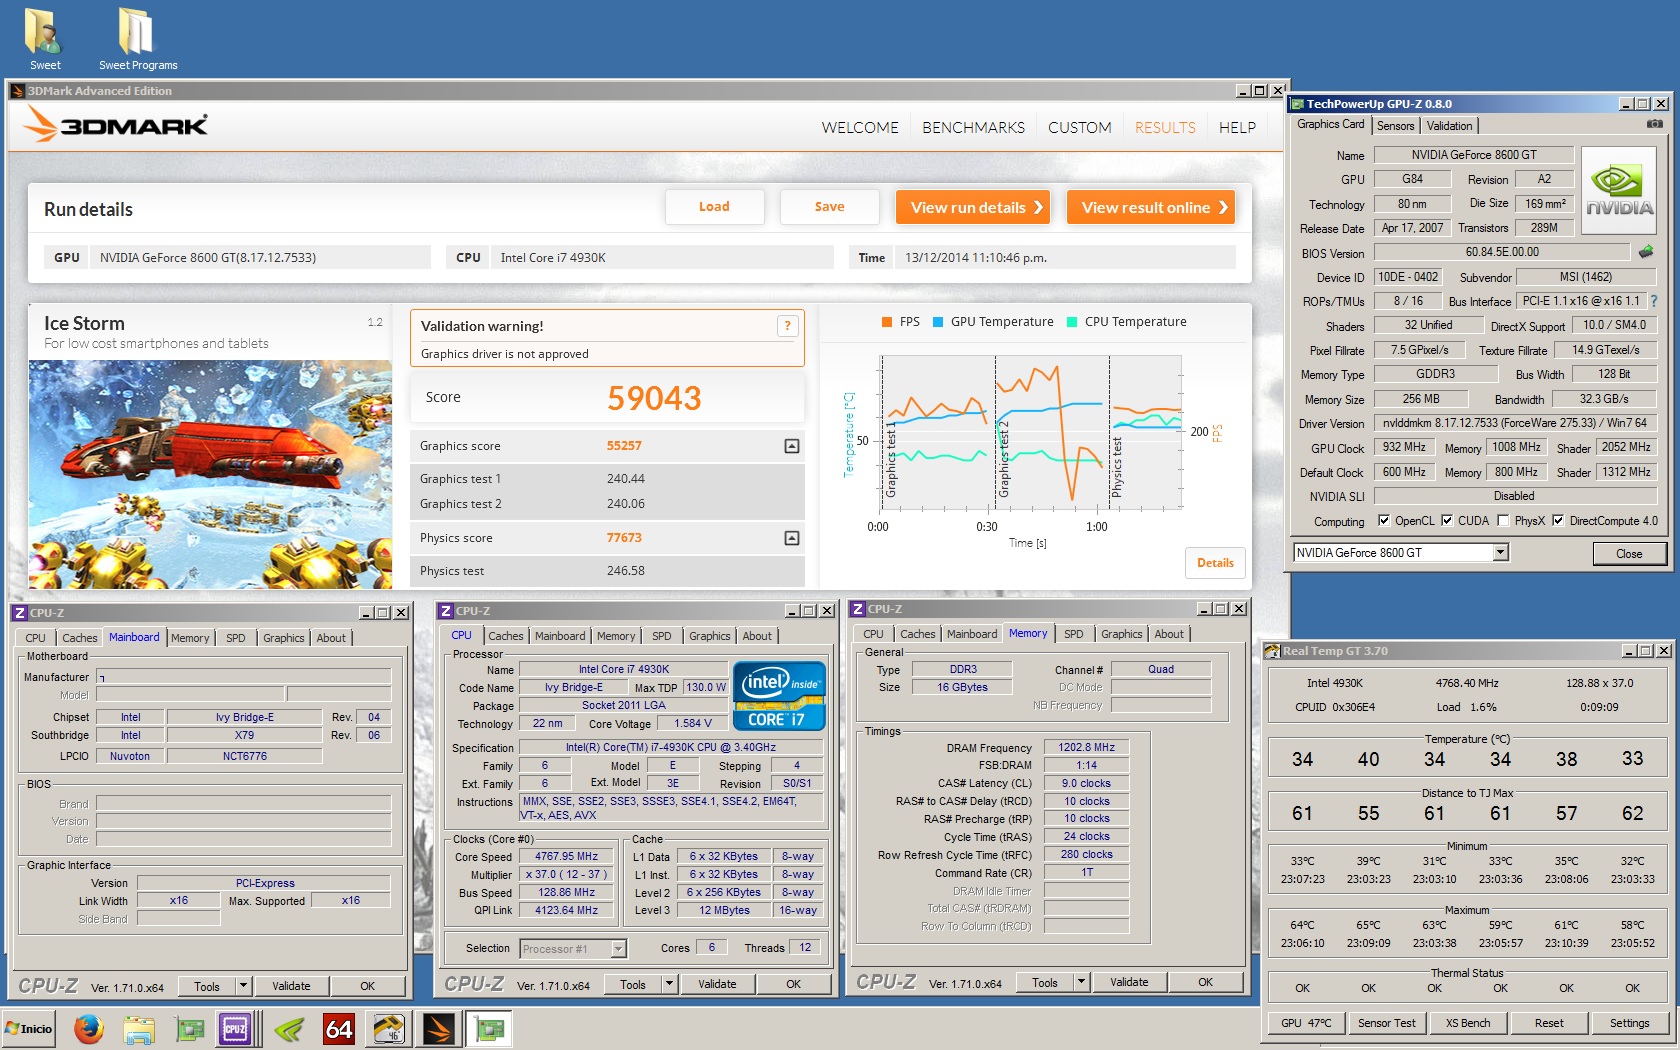Click the Real Temp GT title bar icon
The height and width of the screenshot is (1050, 1680).
1273,651
